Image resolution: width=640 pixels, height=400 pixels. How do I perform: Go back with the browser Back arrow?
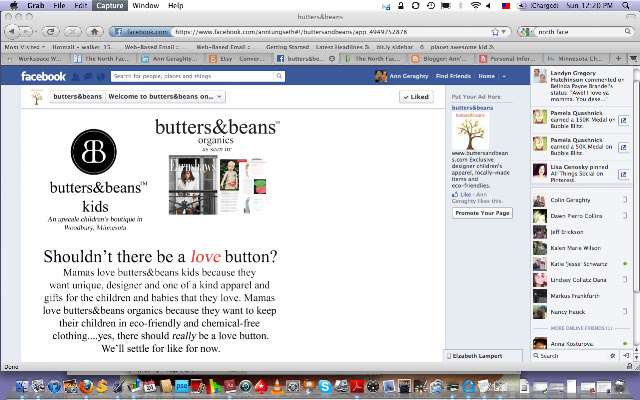[12, 31]
